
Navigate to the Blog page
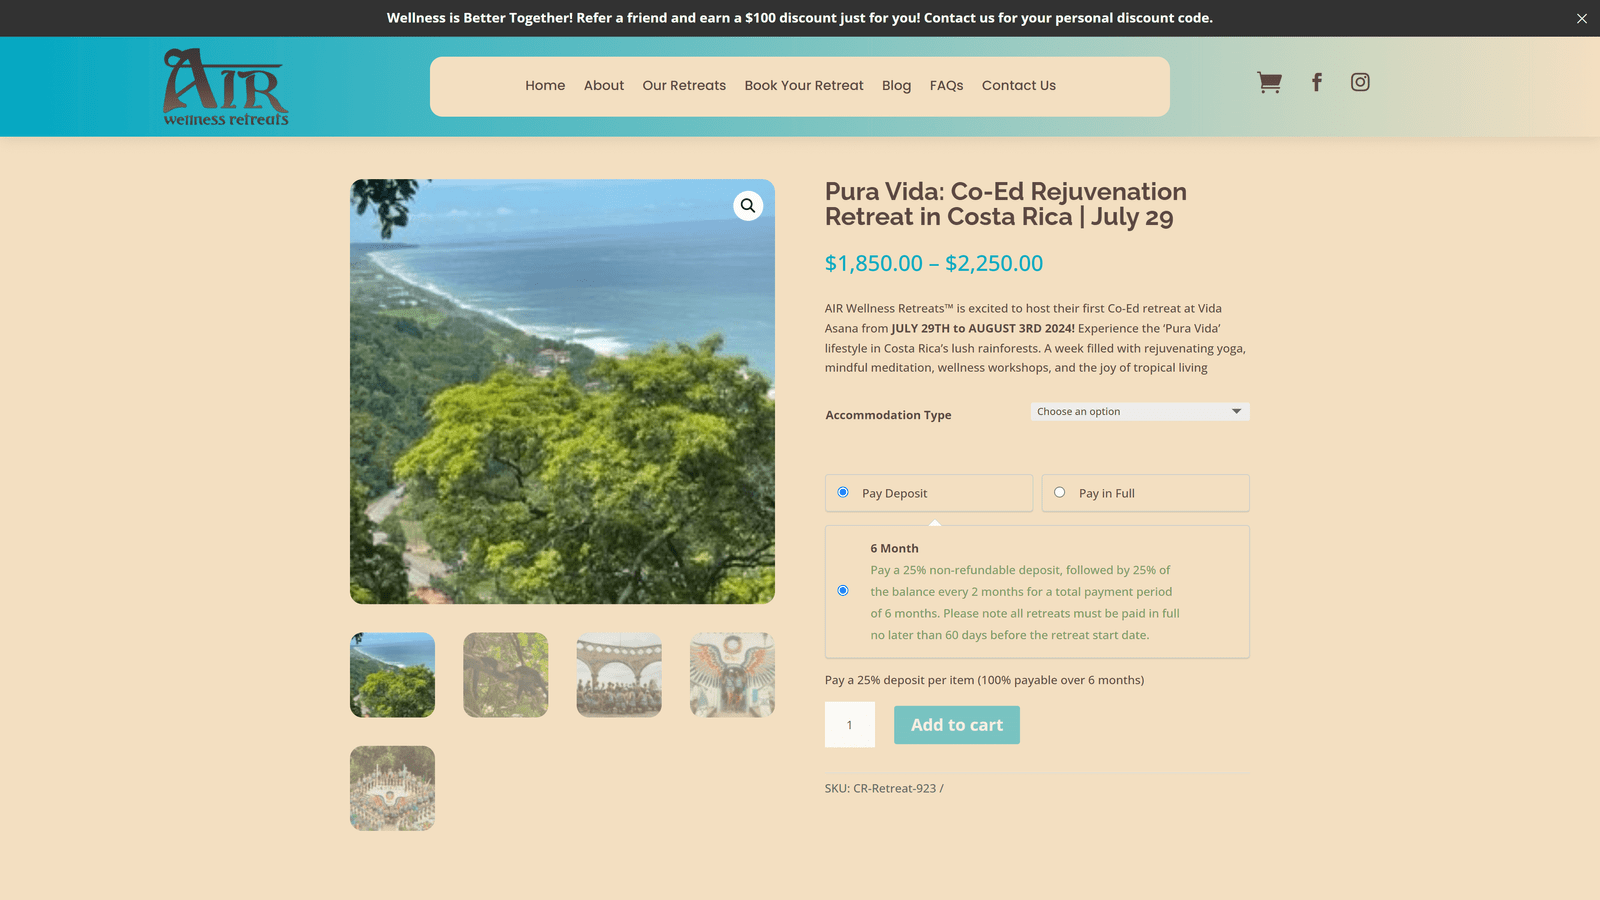pos(896,86)
